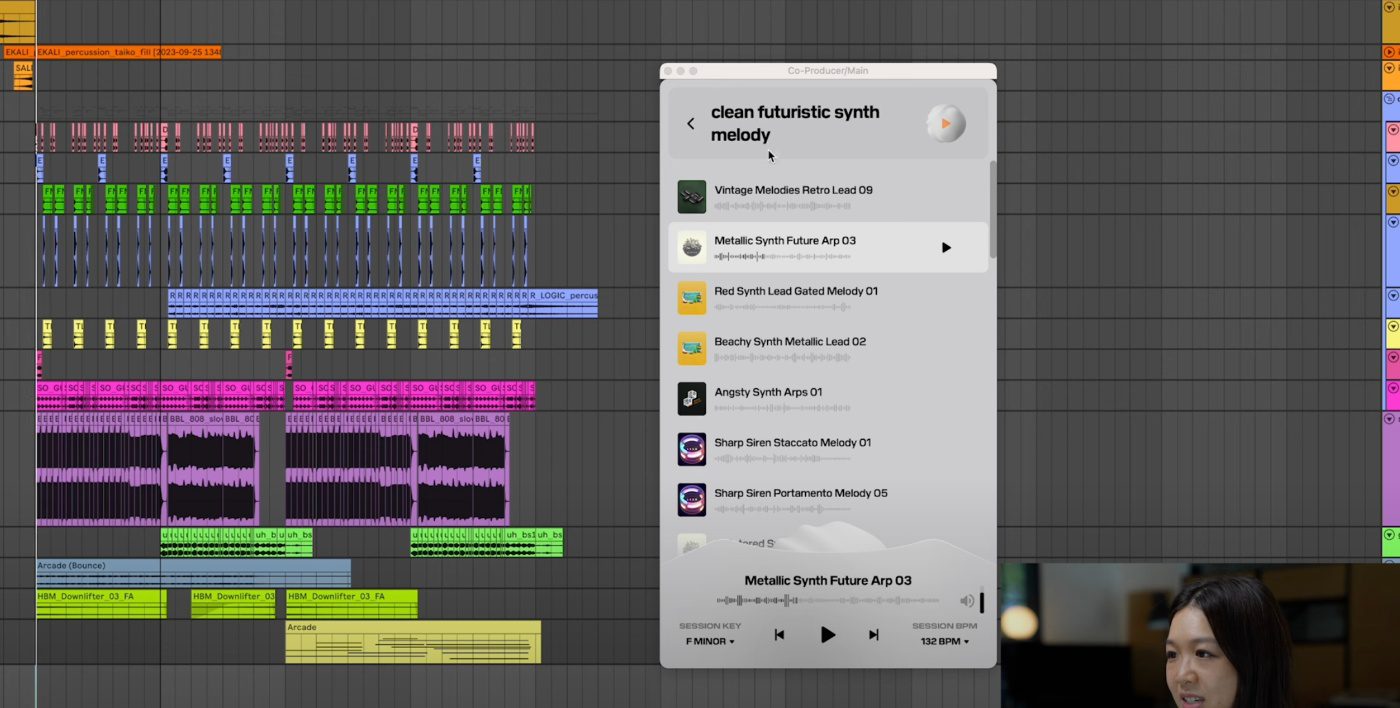
Task: Click the bottom player waveform scrubber
Action: (x=827, y=601)
